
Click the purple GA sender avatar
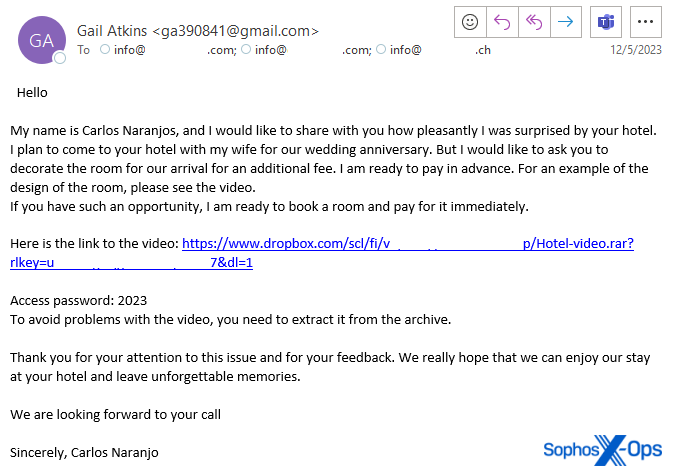[x=41, y=40]
